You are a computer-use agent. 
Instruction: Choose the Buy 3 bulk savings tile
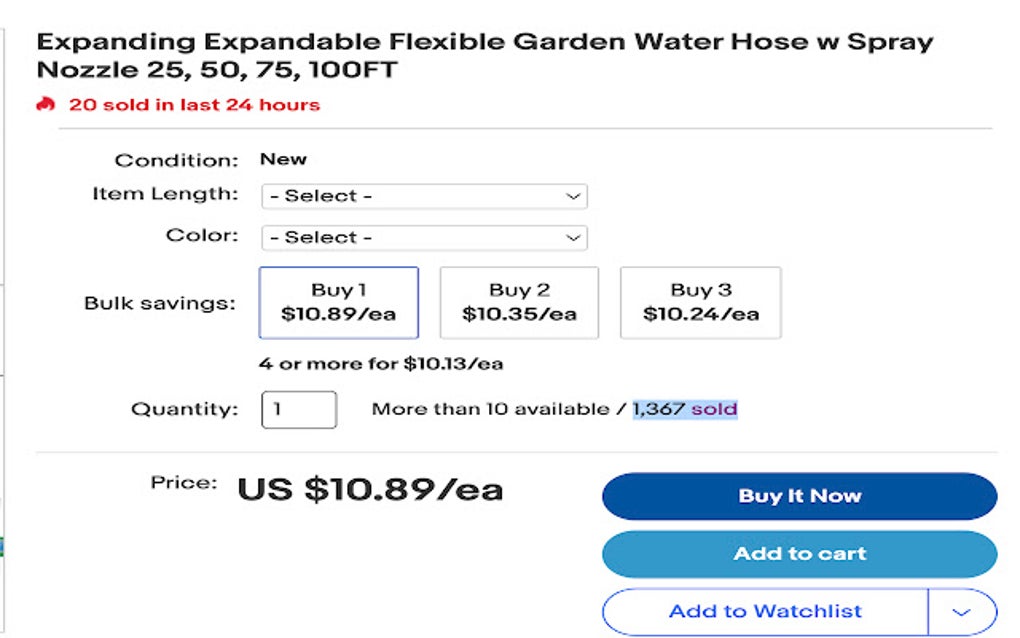point(700,302)
